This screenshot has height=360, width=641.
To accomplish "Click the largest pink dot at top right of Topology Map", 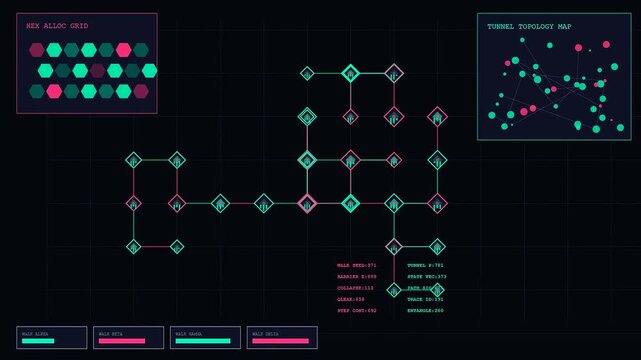I will pyautogui.click(x=606, y=44).
